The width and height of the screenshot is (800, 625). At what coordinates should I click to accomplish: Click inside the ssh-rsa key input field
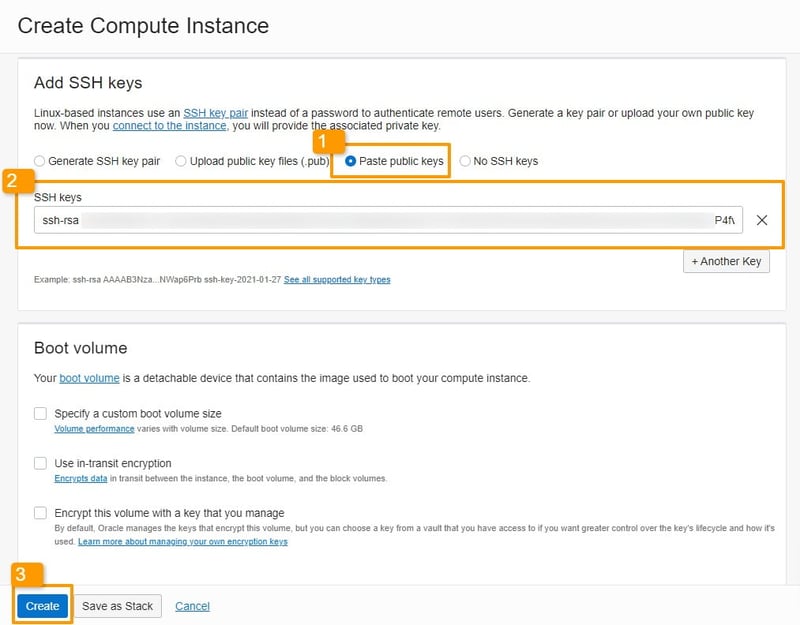click(300, 219)
